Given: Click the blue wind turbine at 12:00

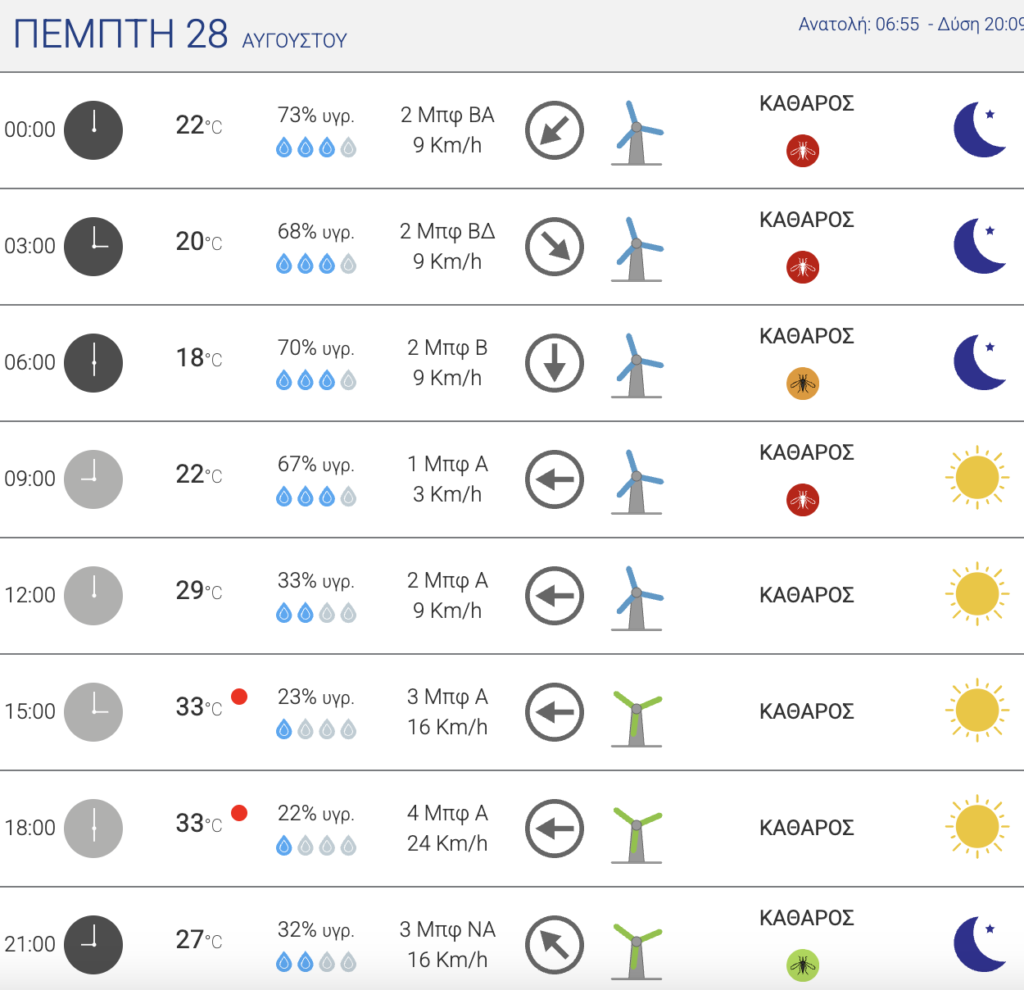Looking at the screenshot, I should pyautogui.click(x=637, y=598).
